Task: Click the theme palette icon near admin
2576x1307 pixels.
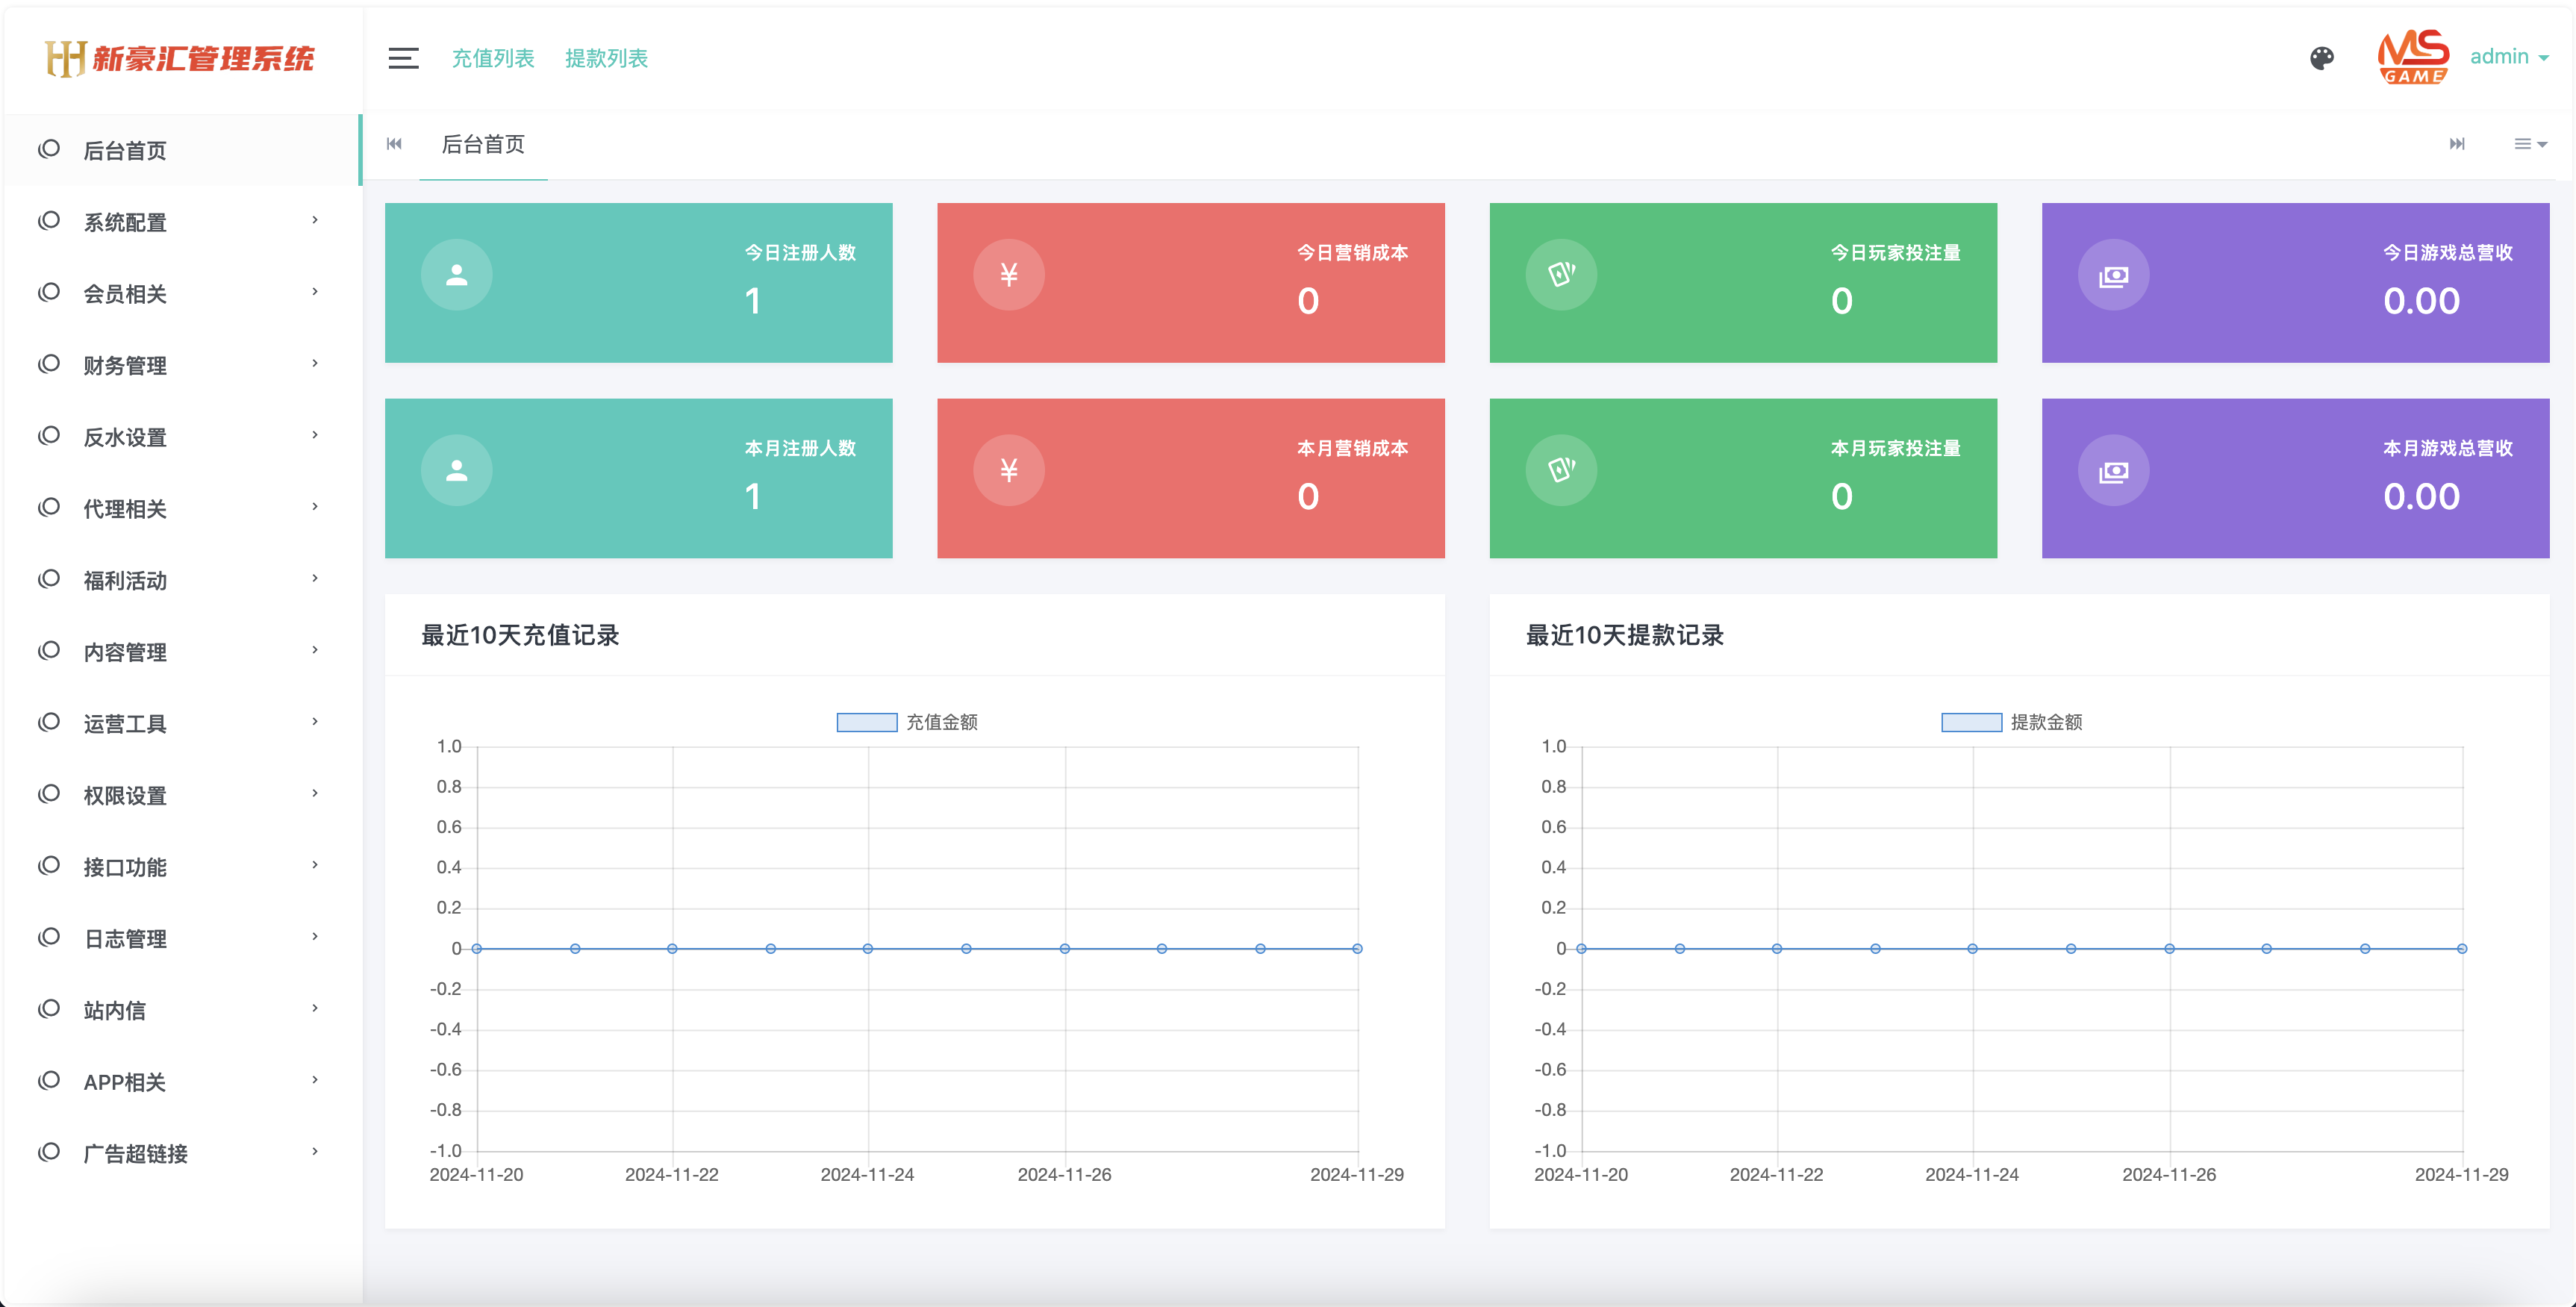Action: (2322, 58)
